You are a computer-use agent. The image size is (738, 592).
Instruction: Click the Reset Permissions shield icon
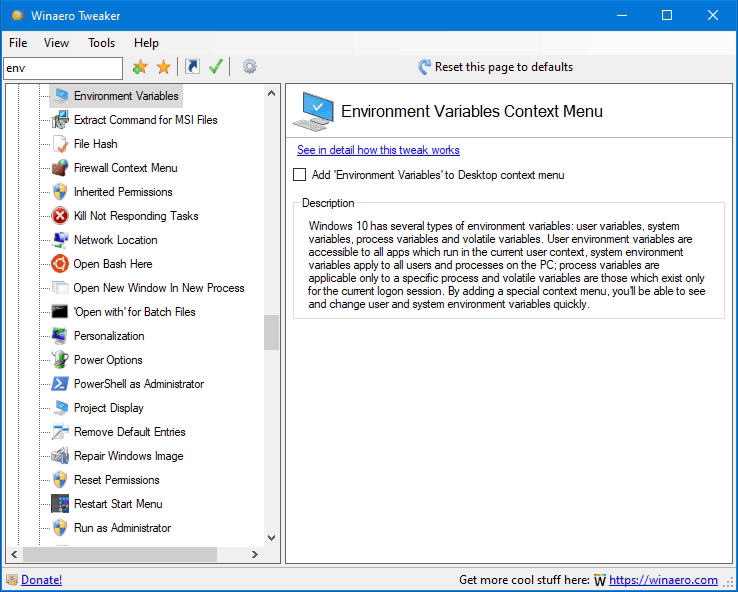[x=60, y=480]
